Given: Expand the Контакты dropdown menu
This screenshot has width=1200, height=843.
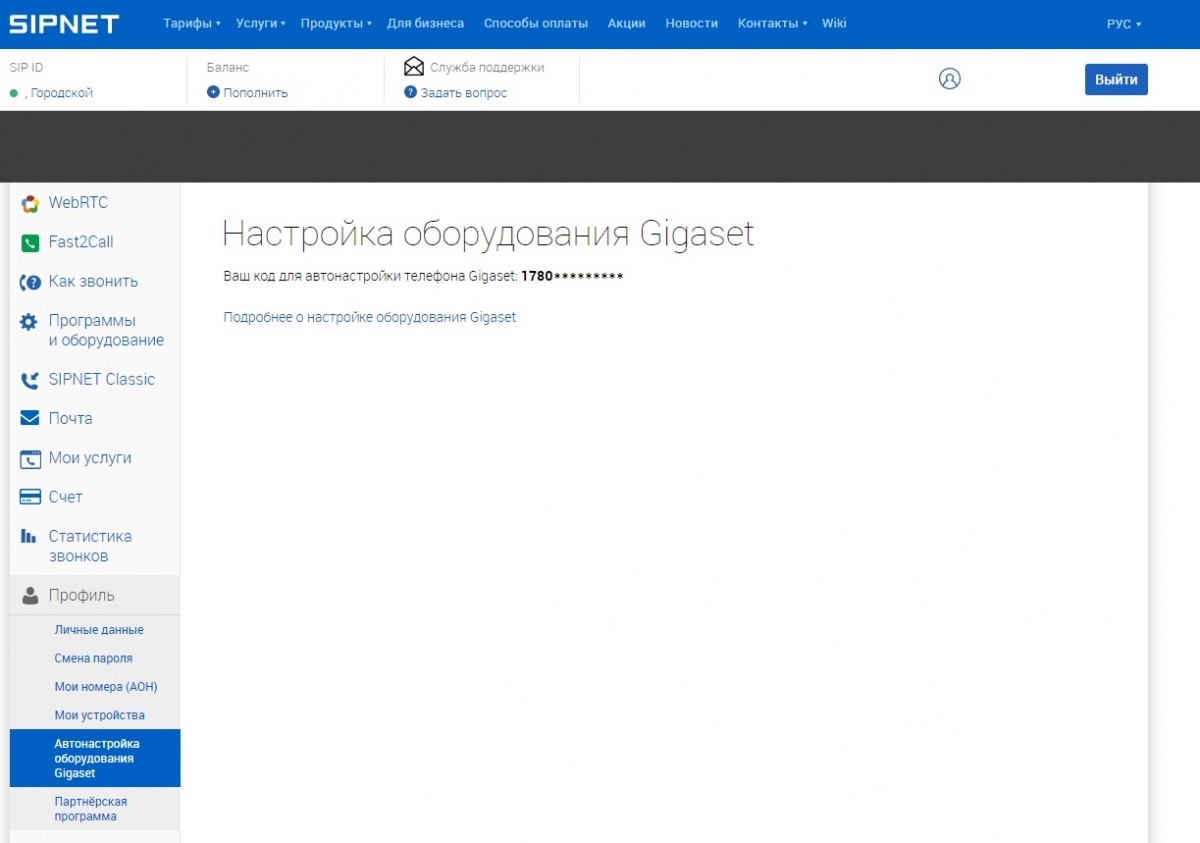Looking at the screenshot, I should click(772, 23).
